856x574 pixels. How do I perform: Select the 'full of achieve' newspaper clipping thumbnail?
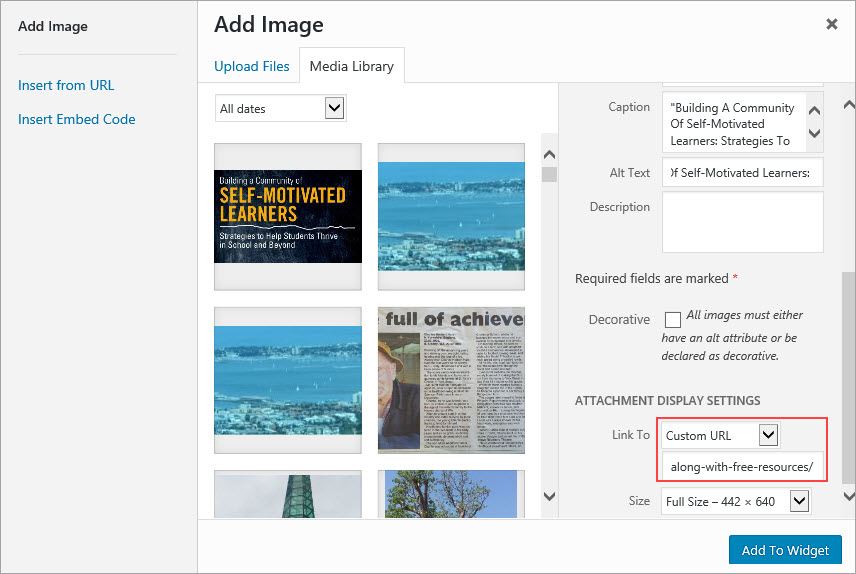pos(451,380)
